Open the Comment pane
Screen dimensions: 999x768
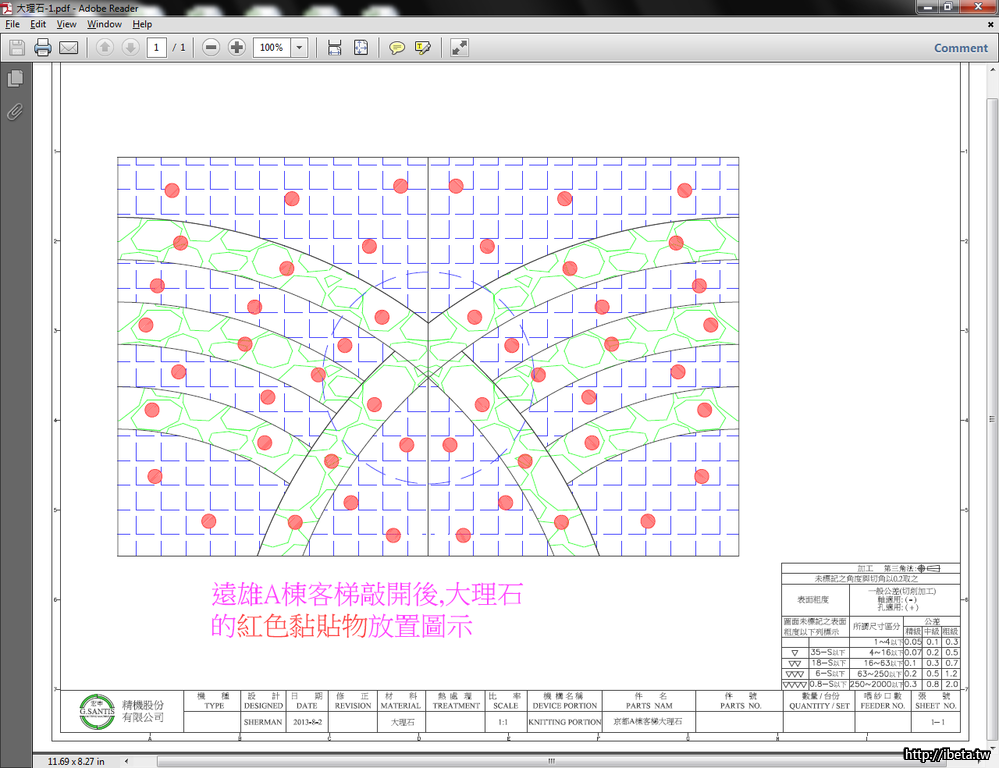pos(960,47)
